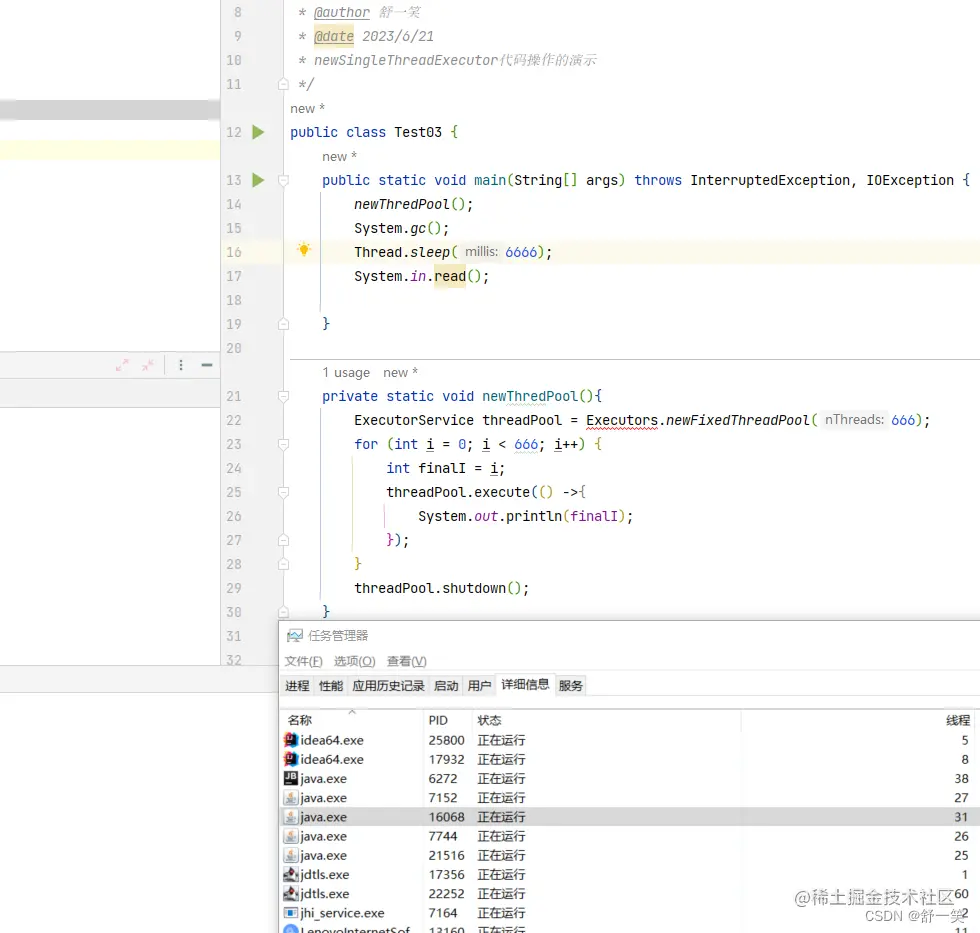The width and height of the screenshot is (980, 933).
Task: Switch to the 服务 tab
Action: [571, 686]
